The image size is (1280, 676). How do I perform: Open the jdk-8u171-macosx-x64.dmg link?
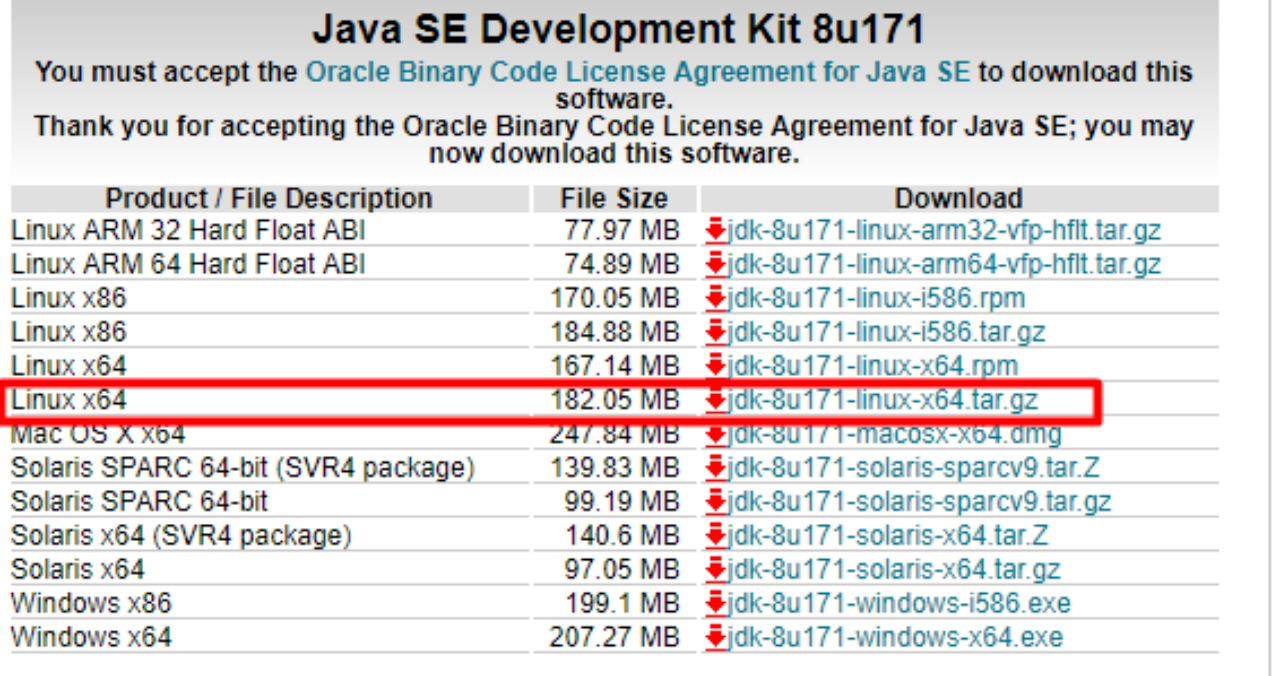point(894,435)
